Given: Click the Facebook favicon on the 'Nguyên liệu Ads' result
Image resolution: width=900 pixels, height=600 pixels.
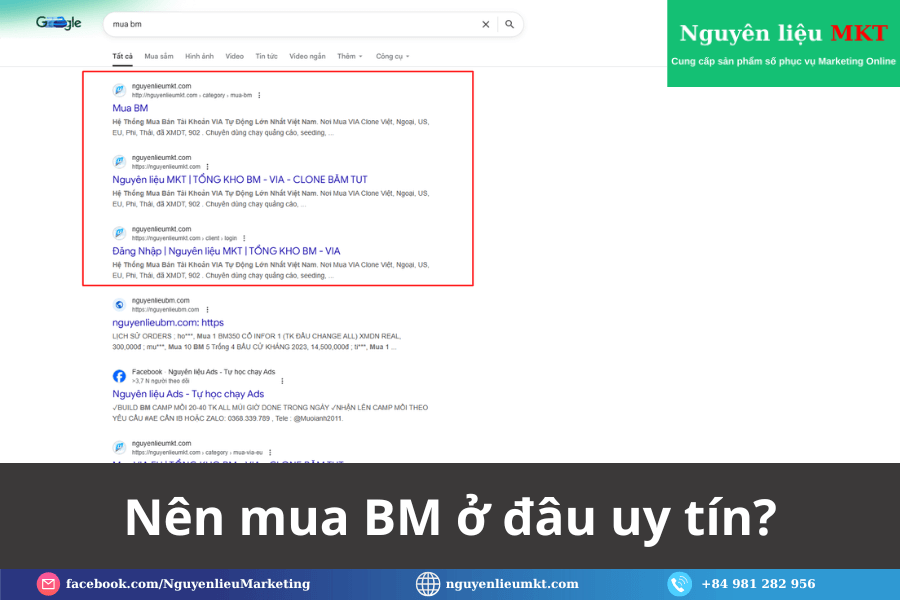Looking at the screenshot, I should click(x=119, y=376).
